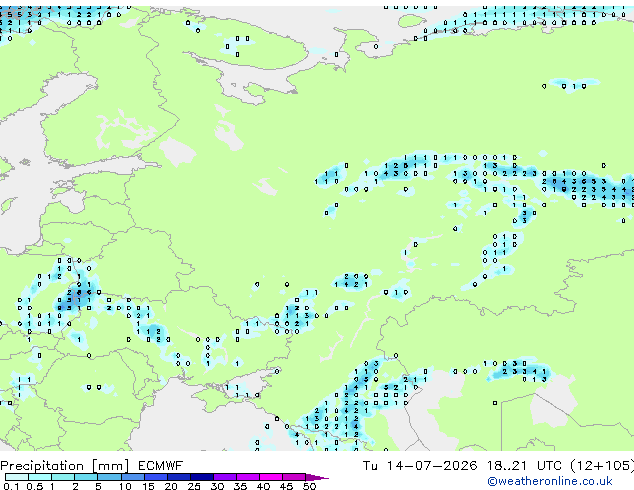634x490 pixels.
Task: Click the '20' legend scale label
Action: (171, 486)
